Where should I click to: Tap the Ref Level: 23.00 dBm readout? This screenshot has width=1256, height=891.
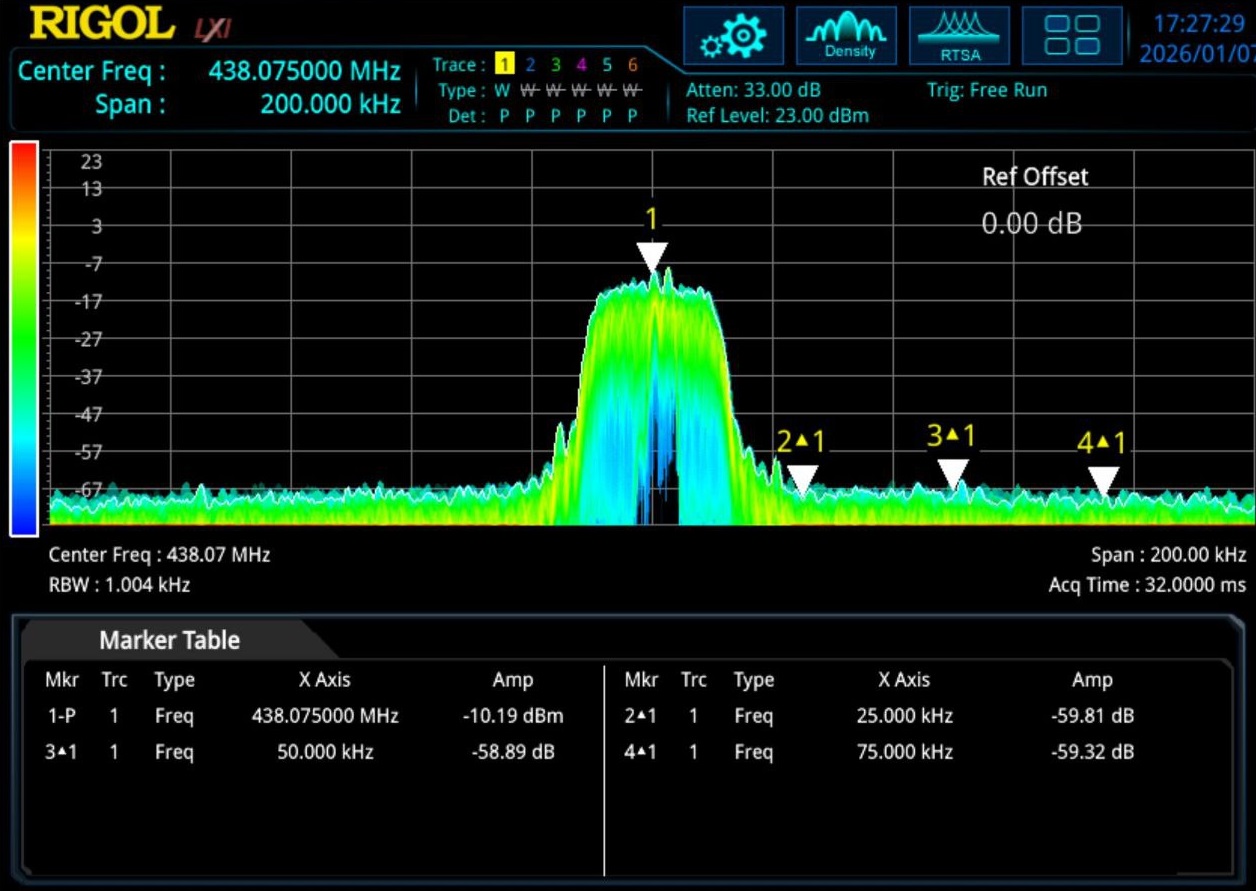777,116
